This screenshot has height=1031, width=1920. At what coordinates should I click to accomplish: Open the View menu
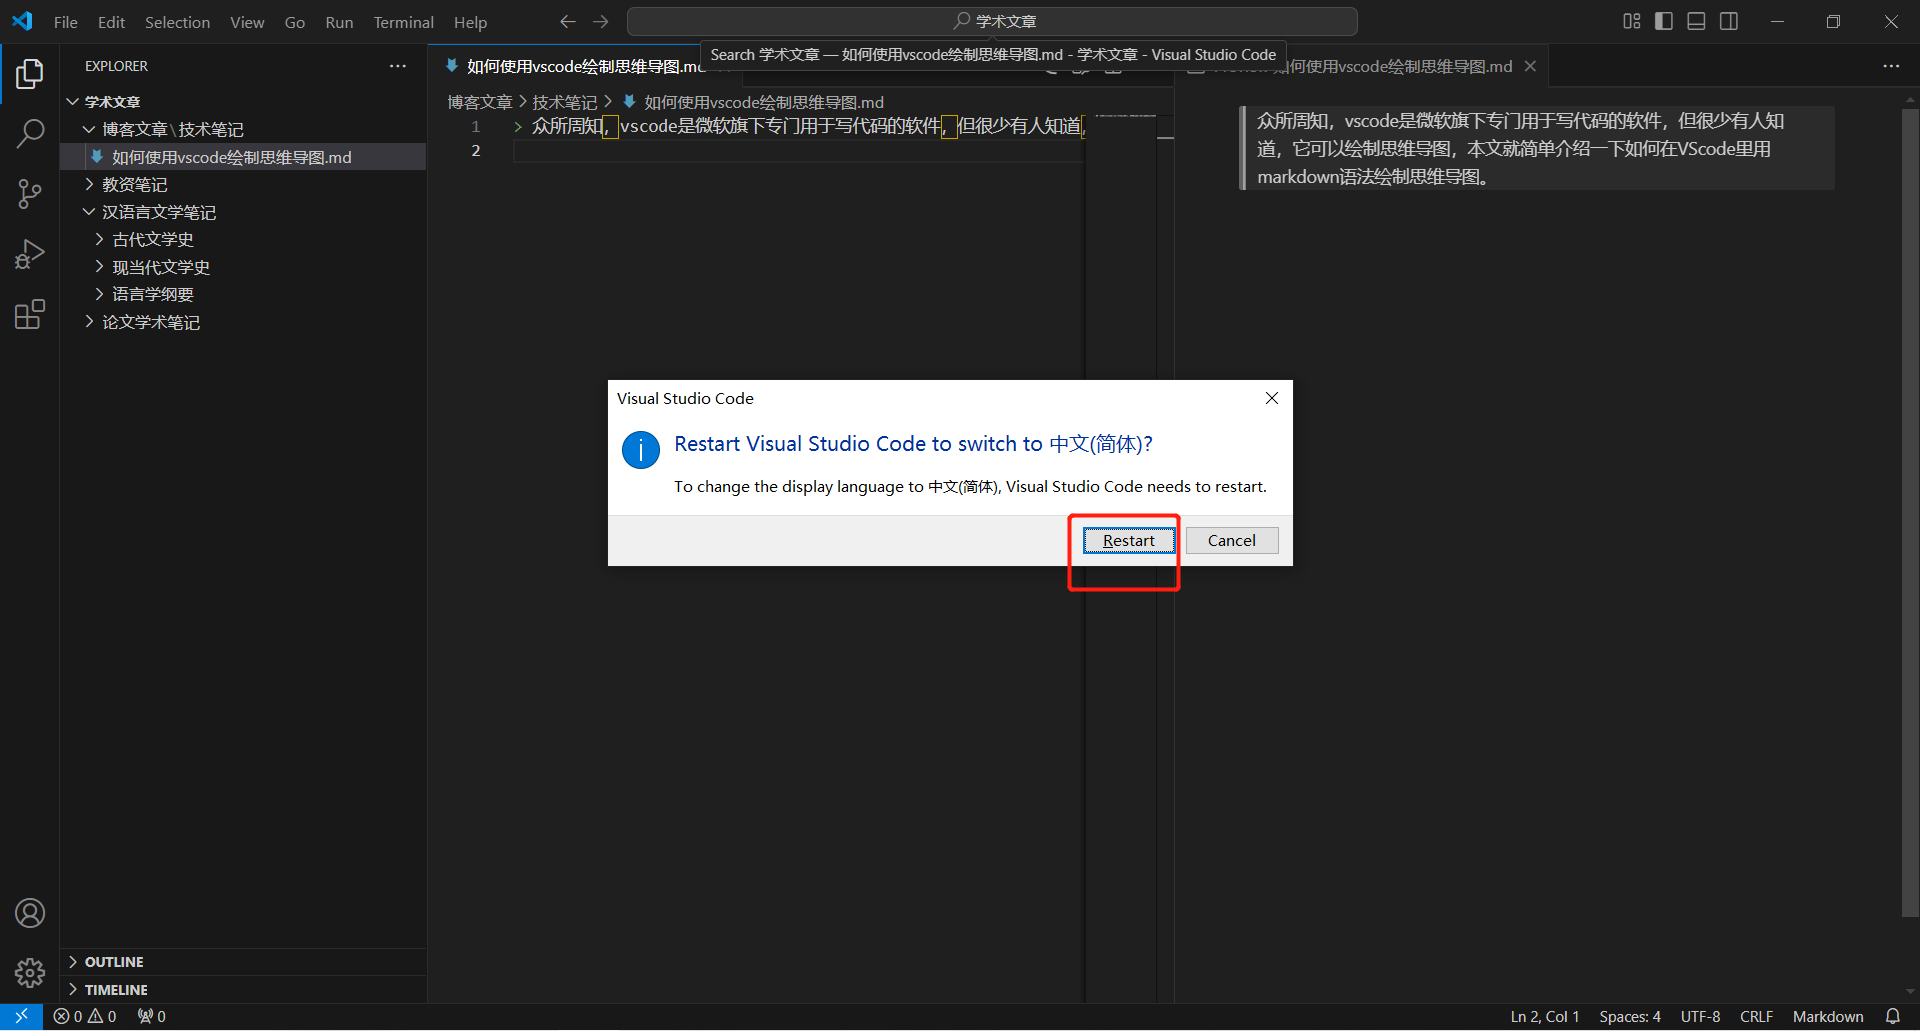(x=247, y=22)
